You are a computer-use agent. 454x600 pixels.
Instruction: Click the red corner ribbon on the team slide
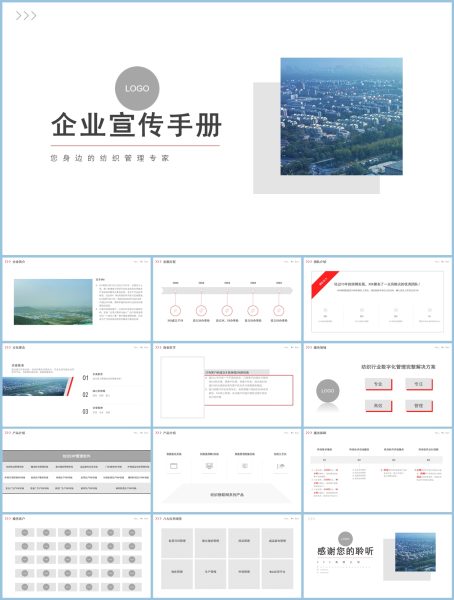[325, 284]
